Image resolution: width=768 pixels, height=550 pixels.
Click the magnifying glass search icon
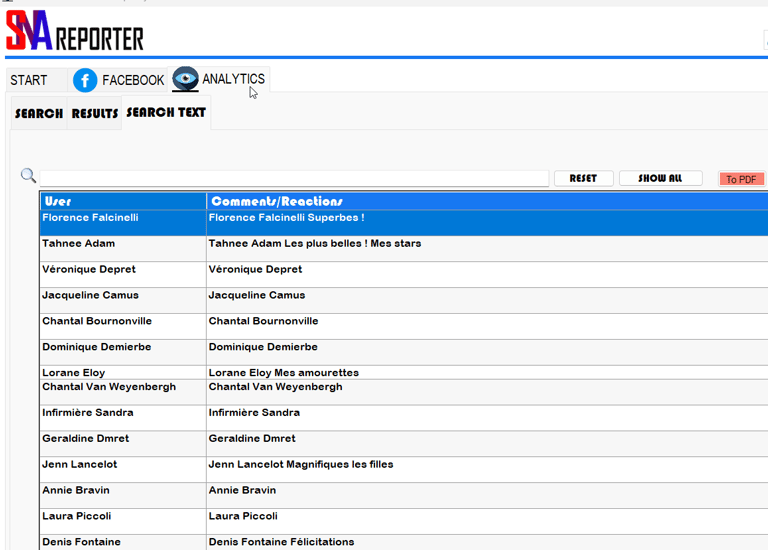pos(28,175)
